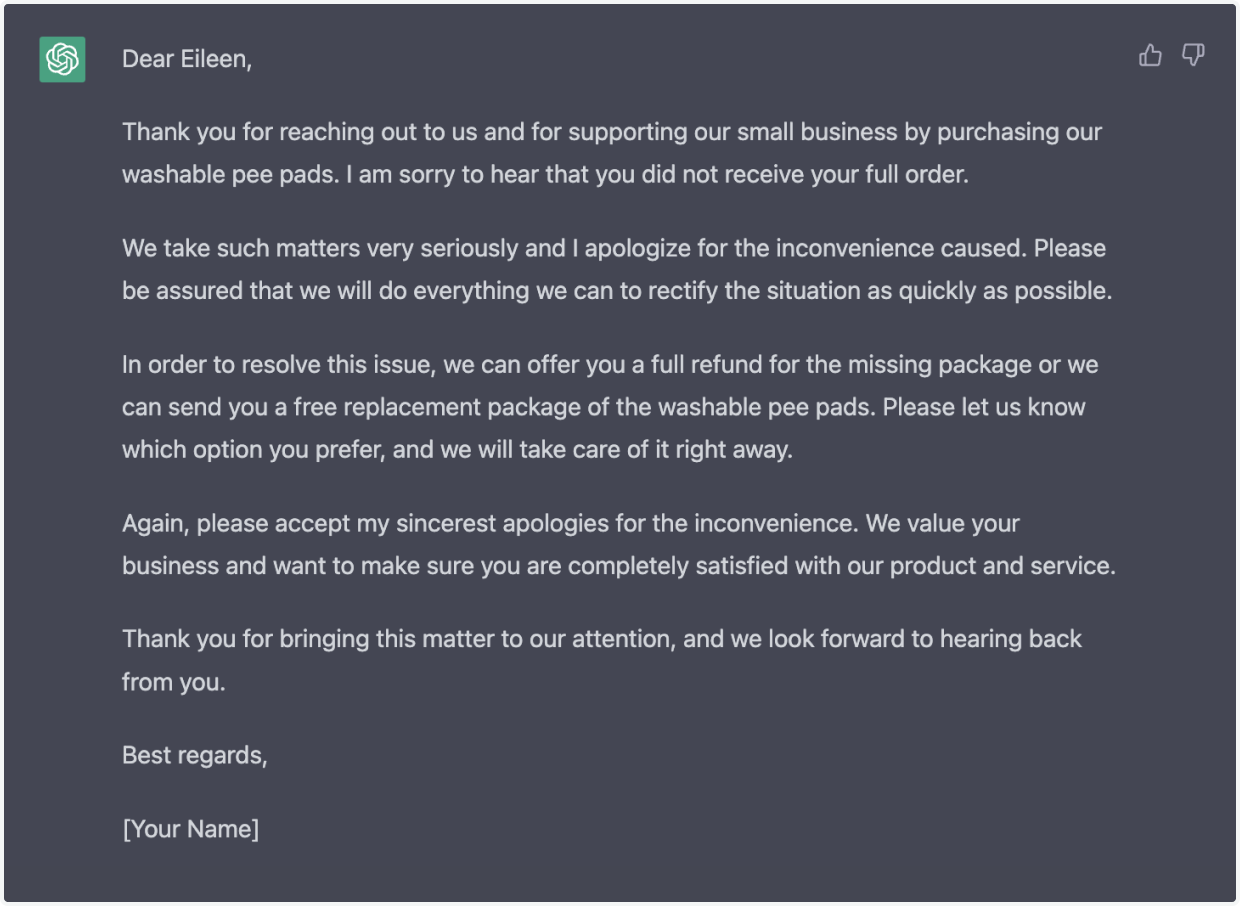
Task: Click the ChatGPT logo avatar
Action: [62, 59]
